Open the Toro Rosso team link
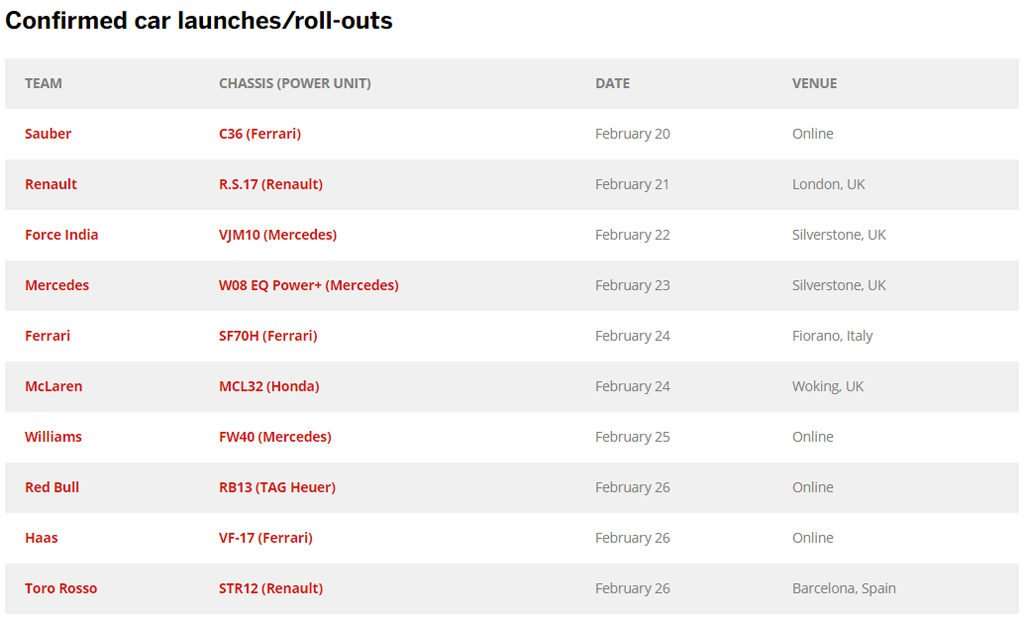 (61, 588)
